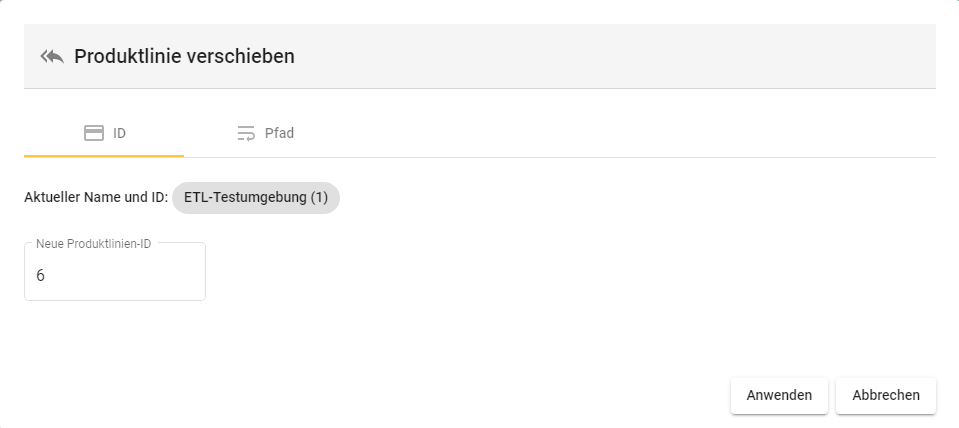959x428 pixels.
Task: Cancel the dialog with Abbrechen
Action: 885,395
